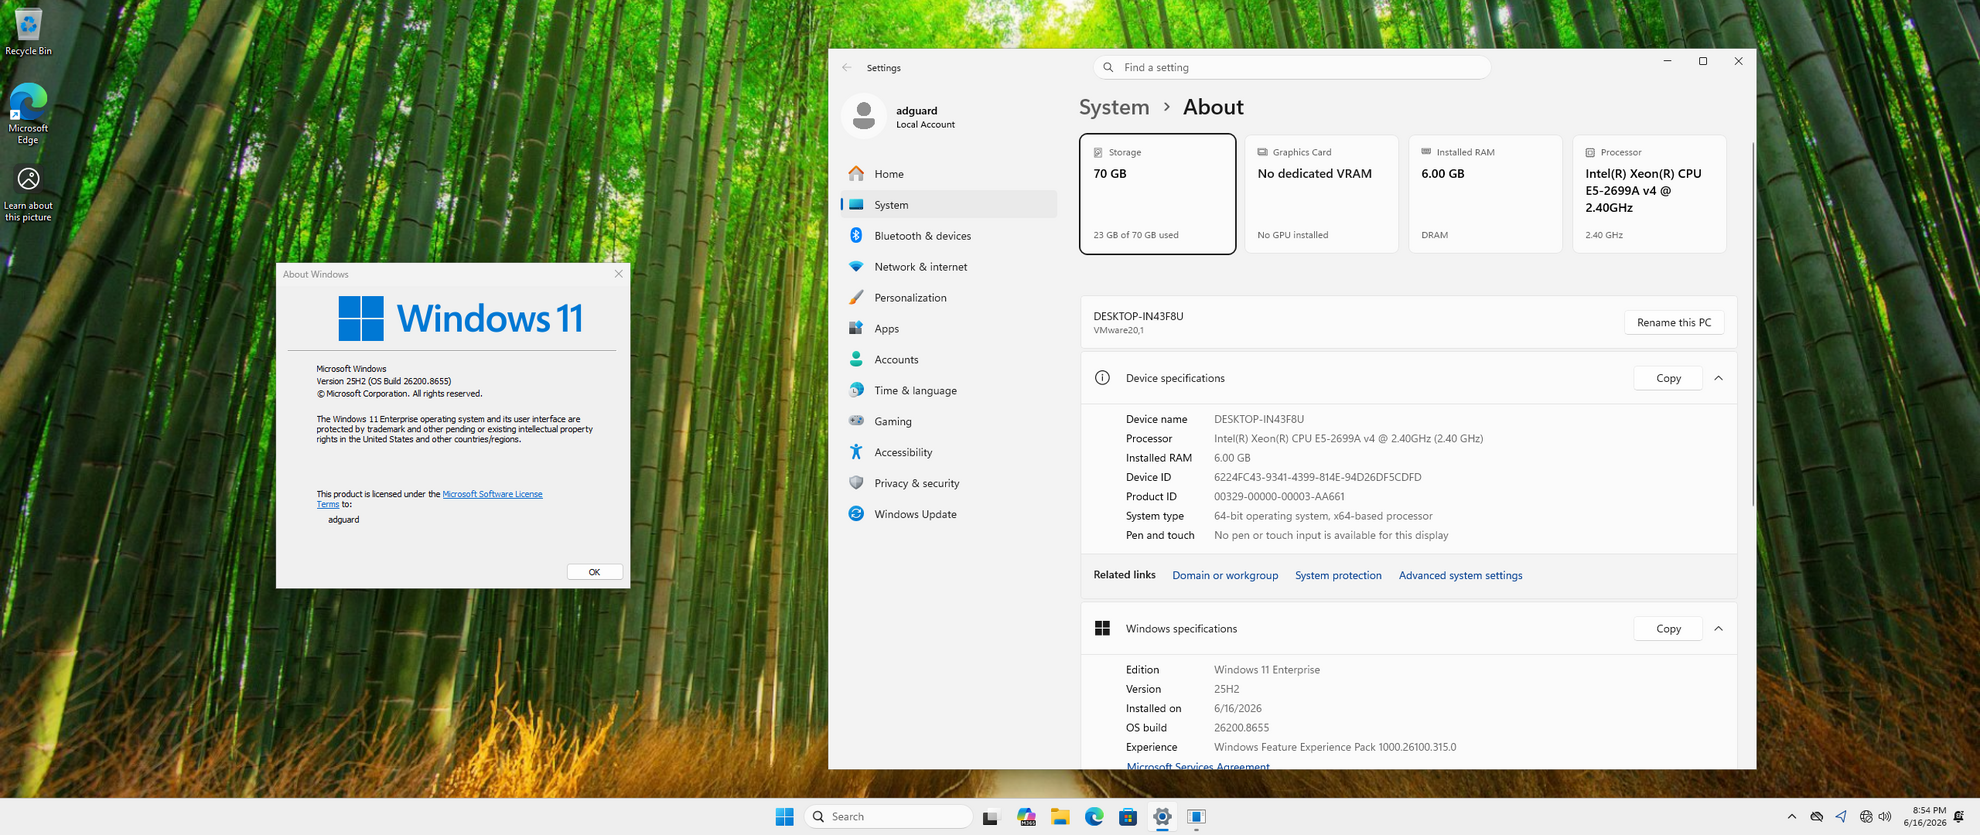The width and height of the screenshot is (1980, 835).
Task: Click the location arrow tray icon
Action: (1841, 817)
